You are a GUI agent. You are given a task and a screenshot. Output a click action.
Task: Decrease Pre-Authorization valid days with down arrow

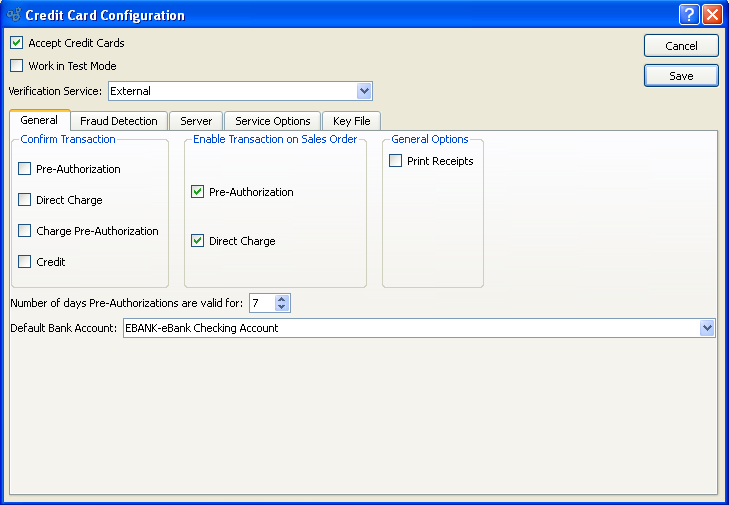tap(282, 307)
